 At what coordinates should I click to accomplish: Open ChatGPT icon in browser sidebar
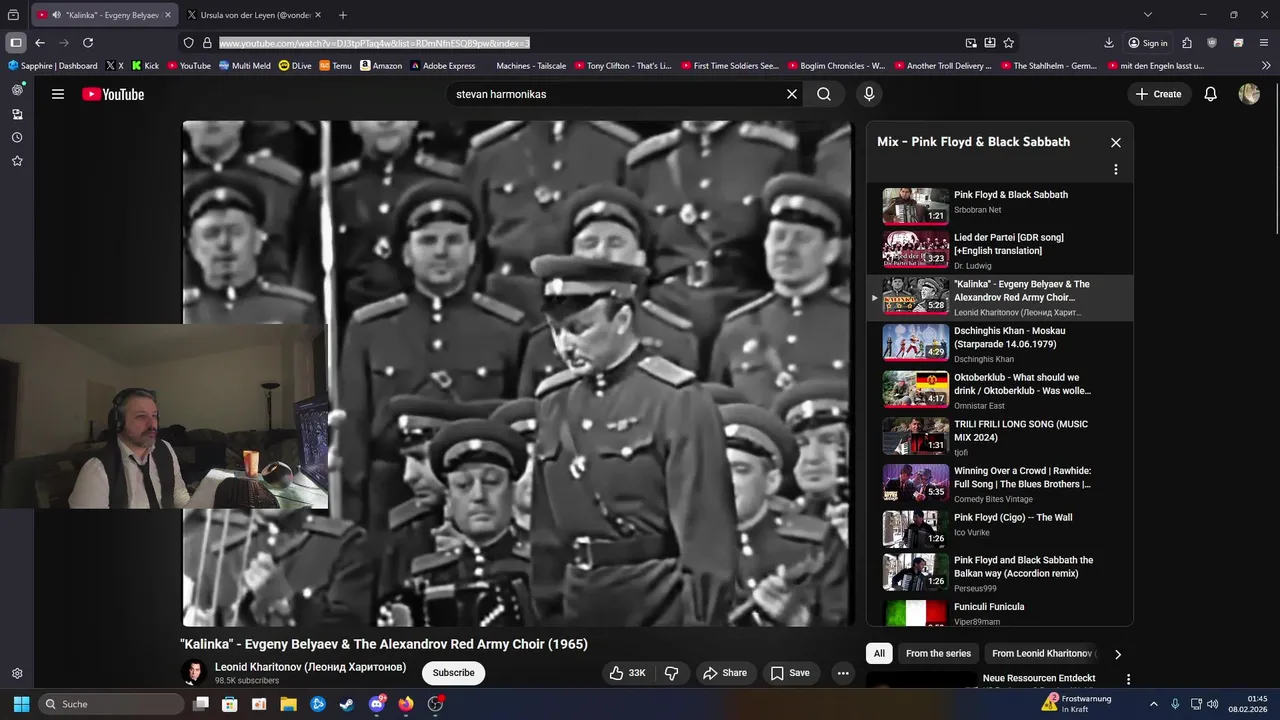coord(17,90)
